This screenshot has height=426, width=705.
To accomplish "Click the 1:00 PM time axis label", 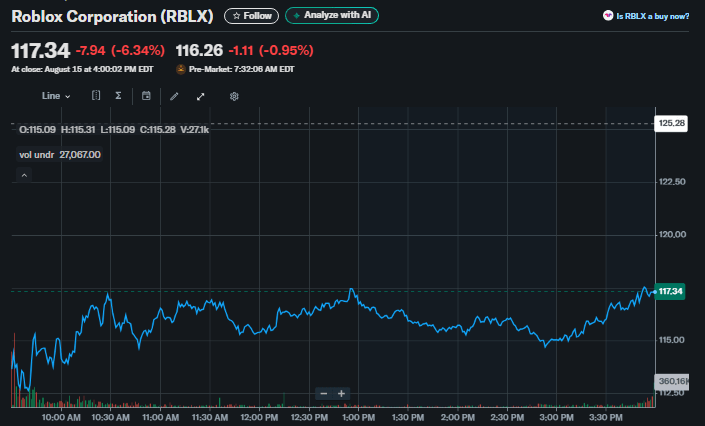I will pyautogui.click(x=359, y=417).
